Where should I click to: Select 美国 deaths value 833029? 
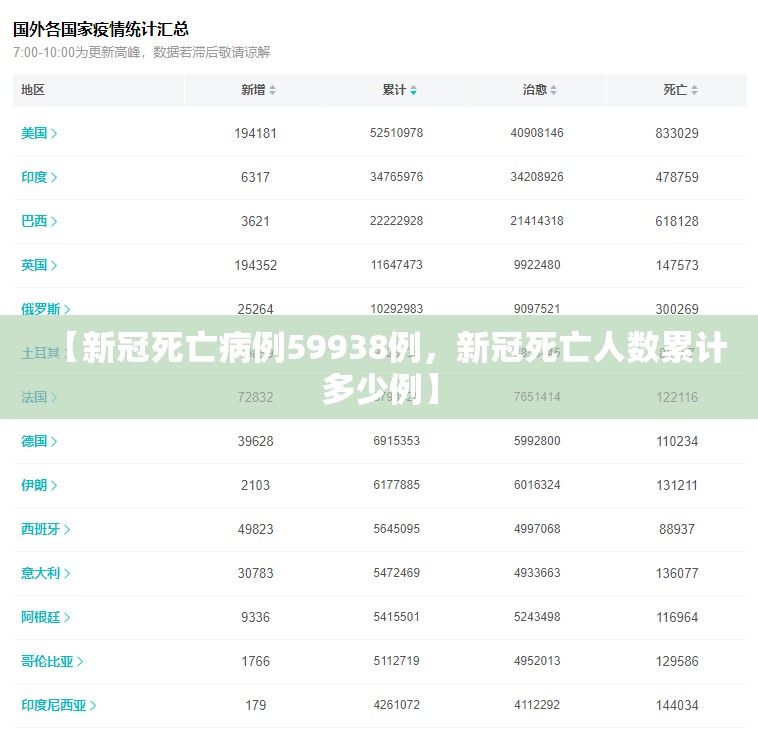[677, 133]
